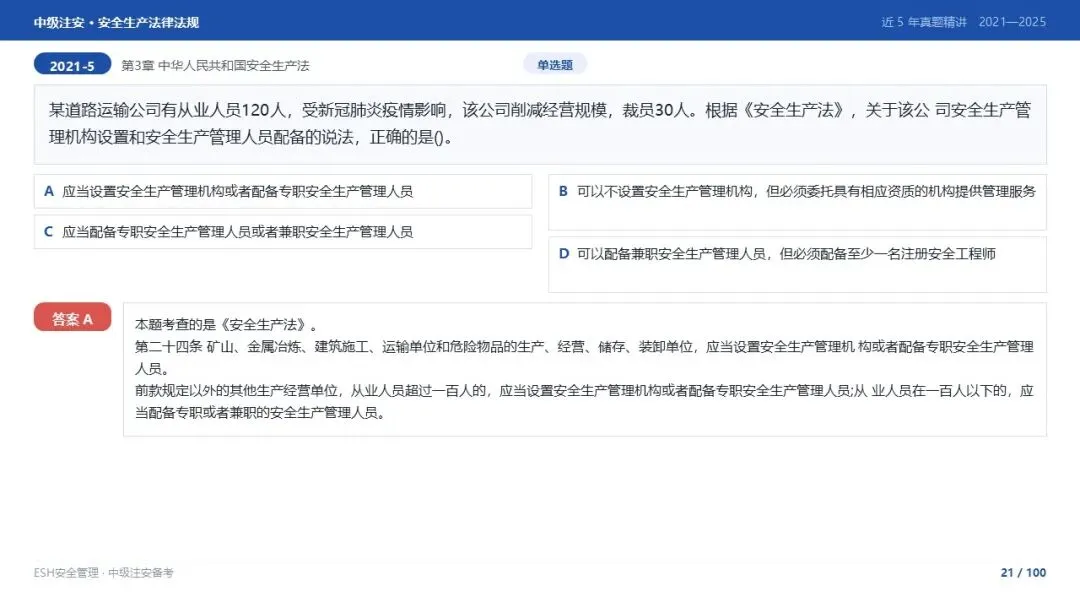Click explanation paragraph starting 前款规定以外的其他生产经营单位
The width and height of the screenshot is (1080, 608).
[x=584, y=401]
